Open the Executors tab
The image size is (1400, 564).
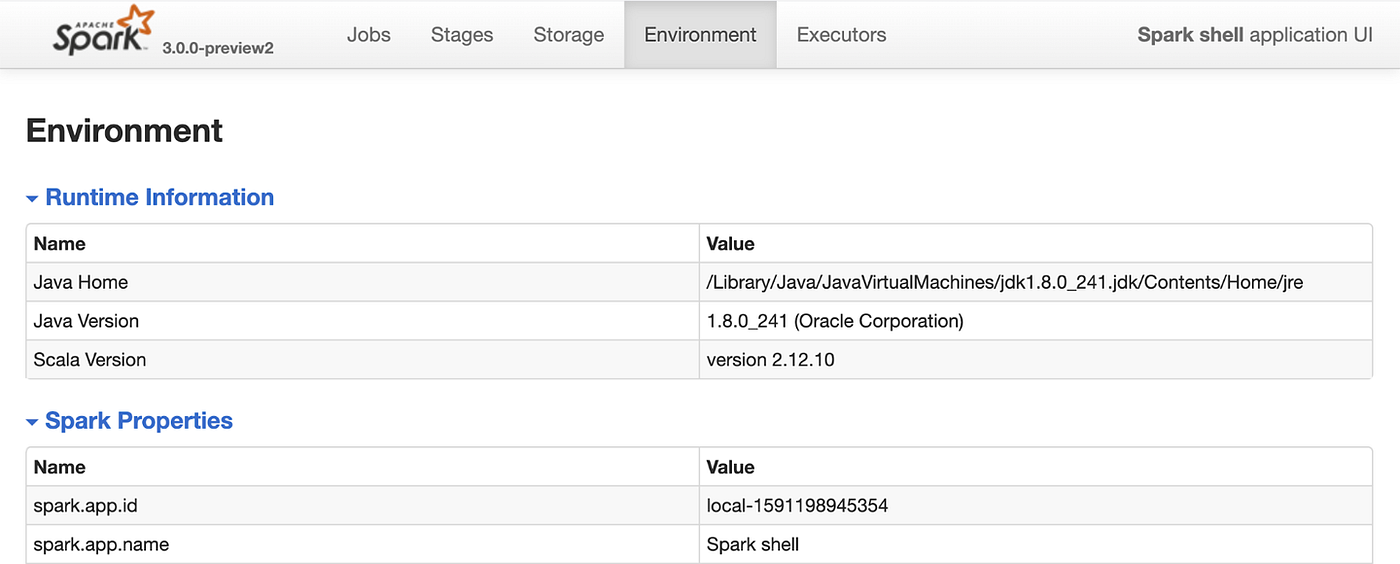[x=841, y=35]
